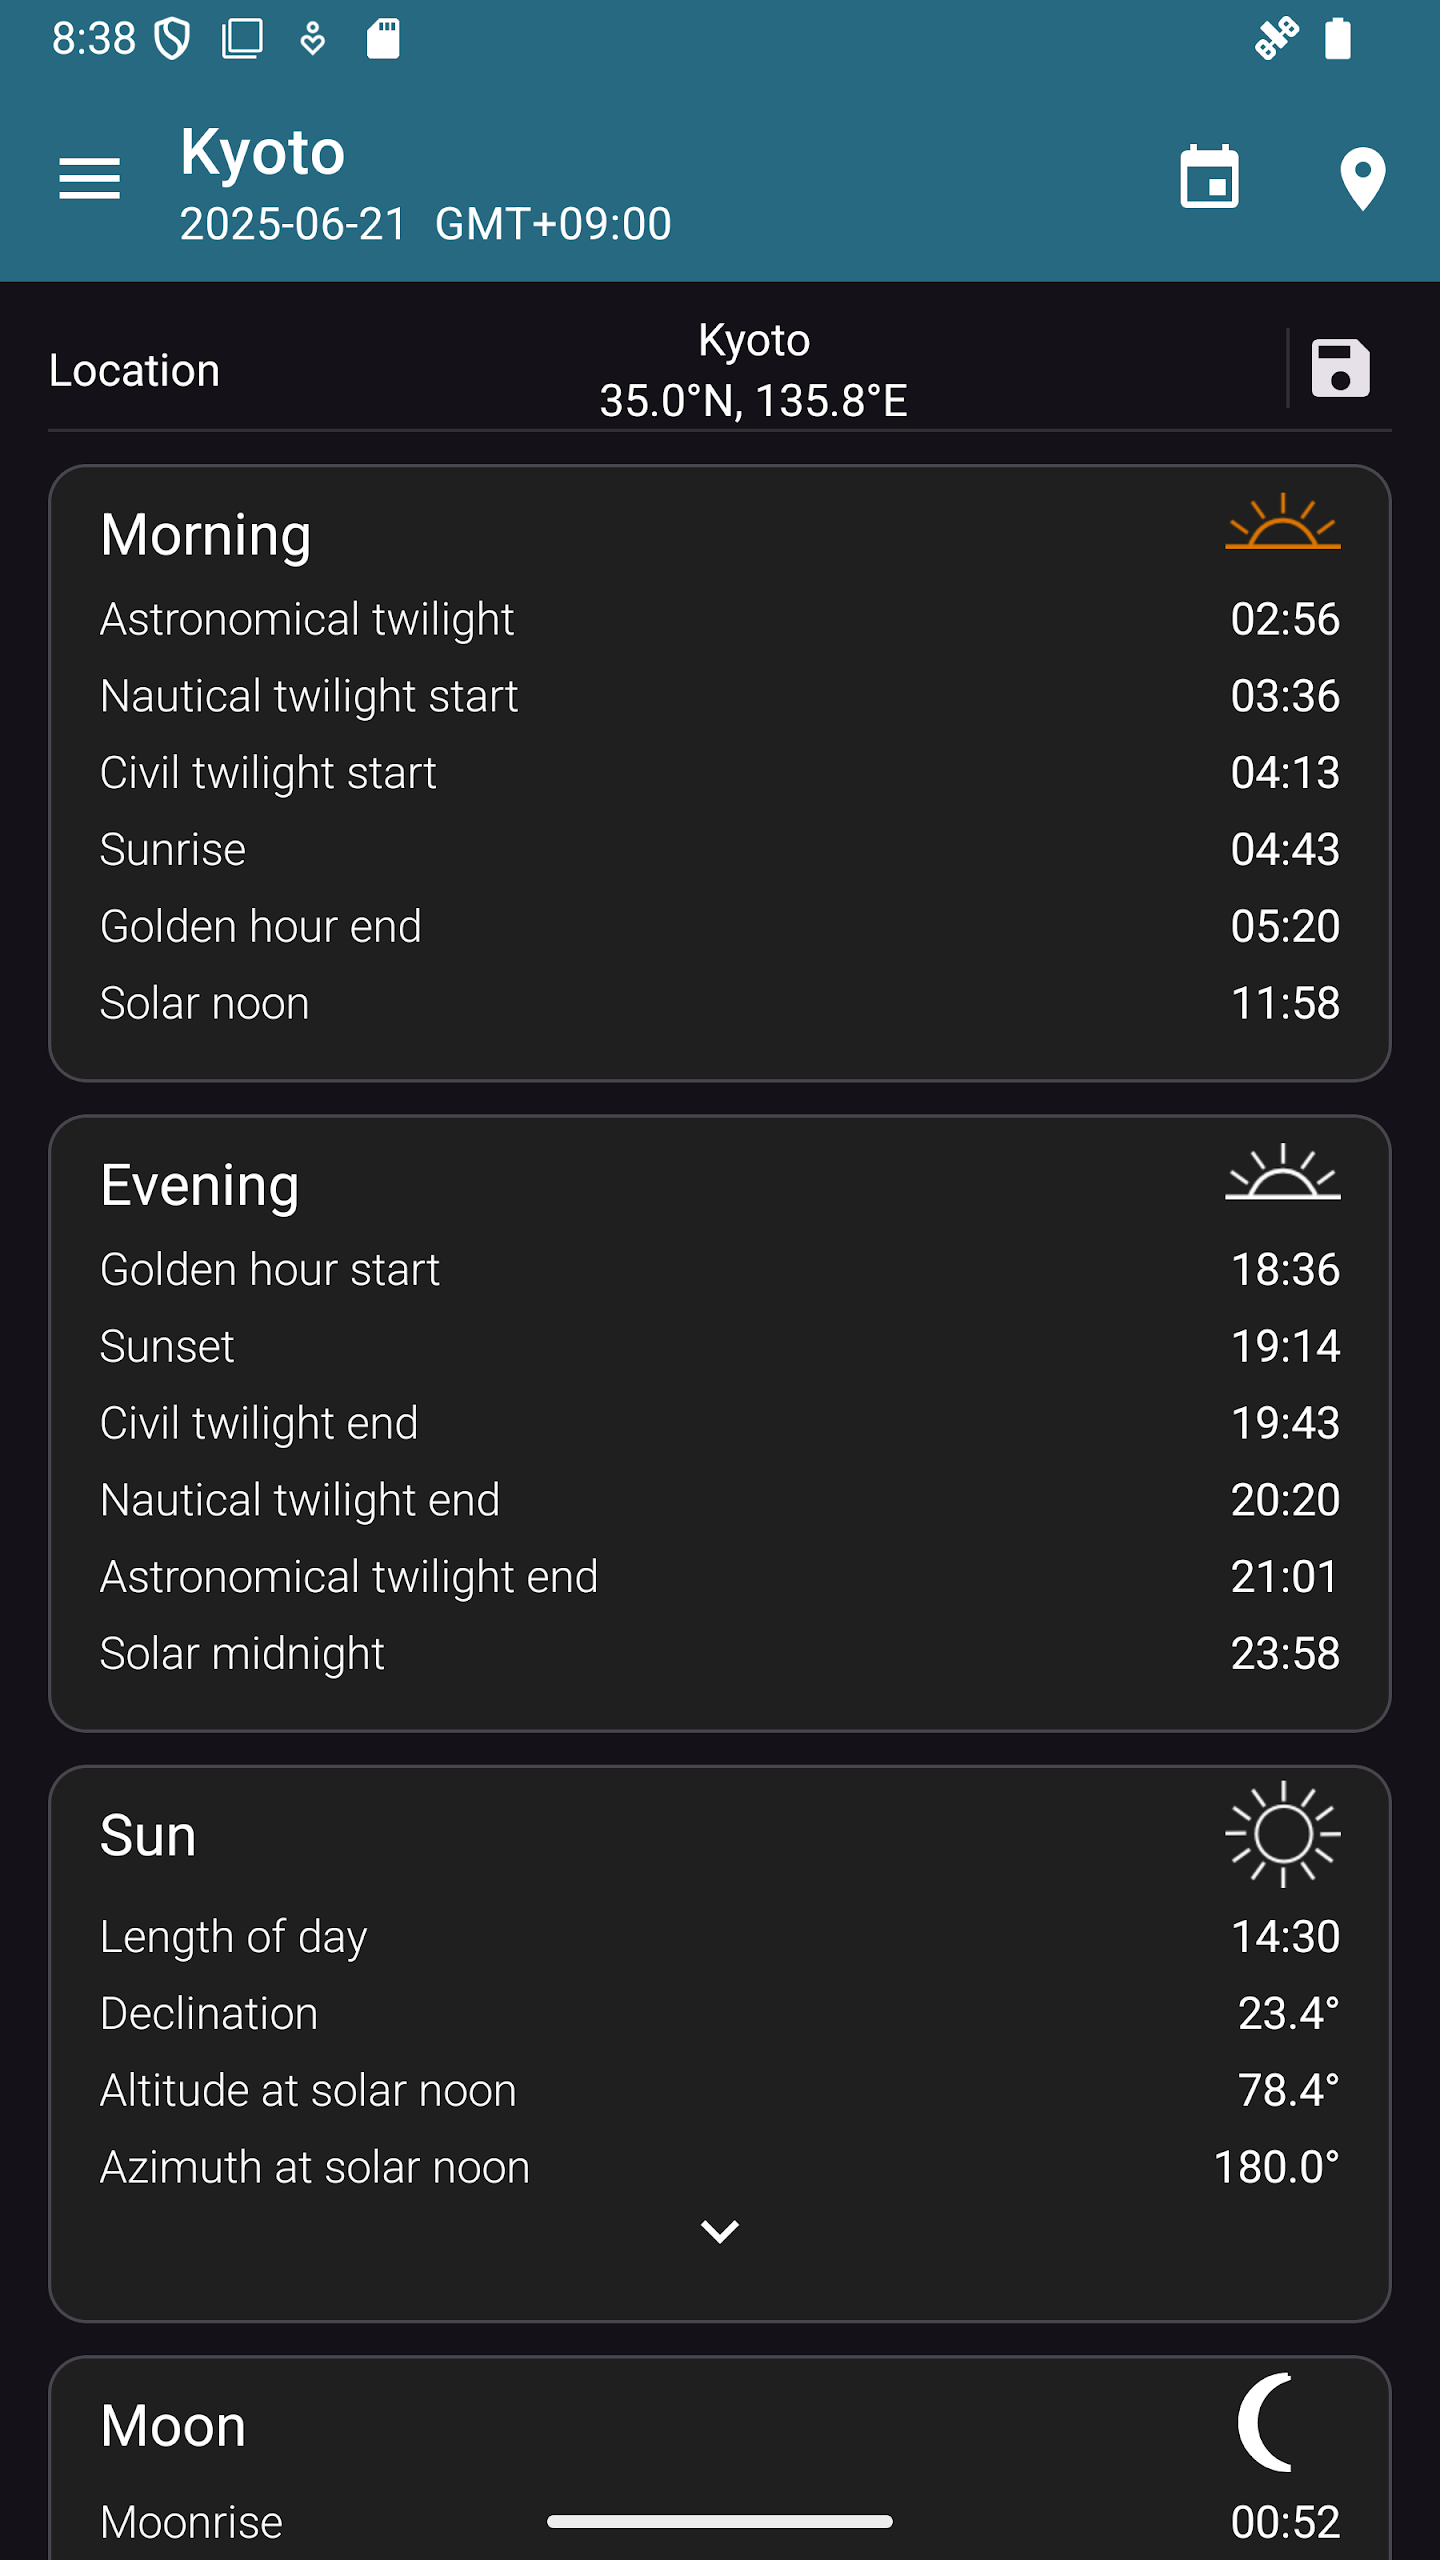Tap the crescent Moon icon
Image resolution: width=1440 pixels, height=2560 pixels.
point(1268,2422)
